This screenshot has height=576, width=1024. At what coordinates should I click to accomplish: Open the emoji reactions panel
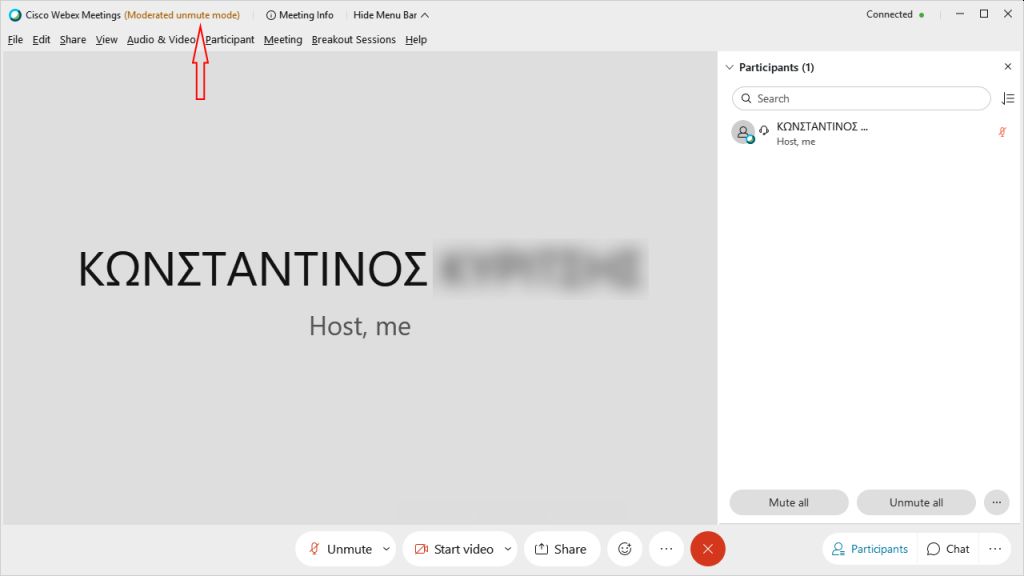coord(624,548)
